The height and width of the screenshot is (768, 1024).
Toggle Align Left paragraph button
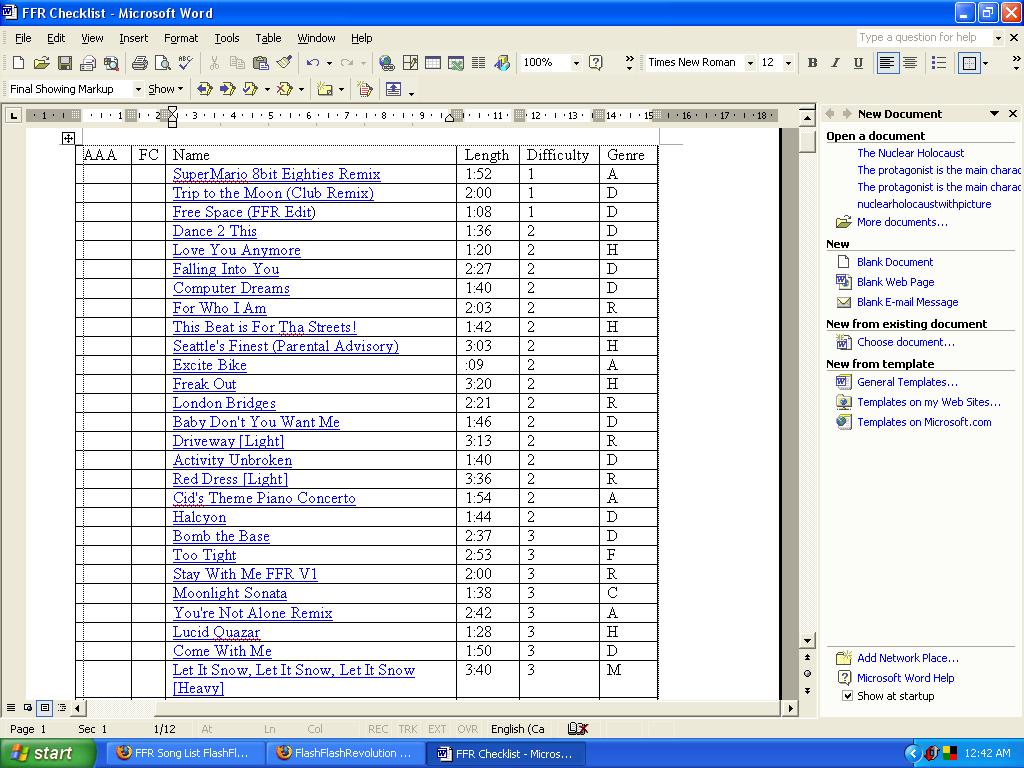(887, 63)
